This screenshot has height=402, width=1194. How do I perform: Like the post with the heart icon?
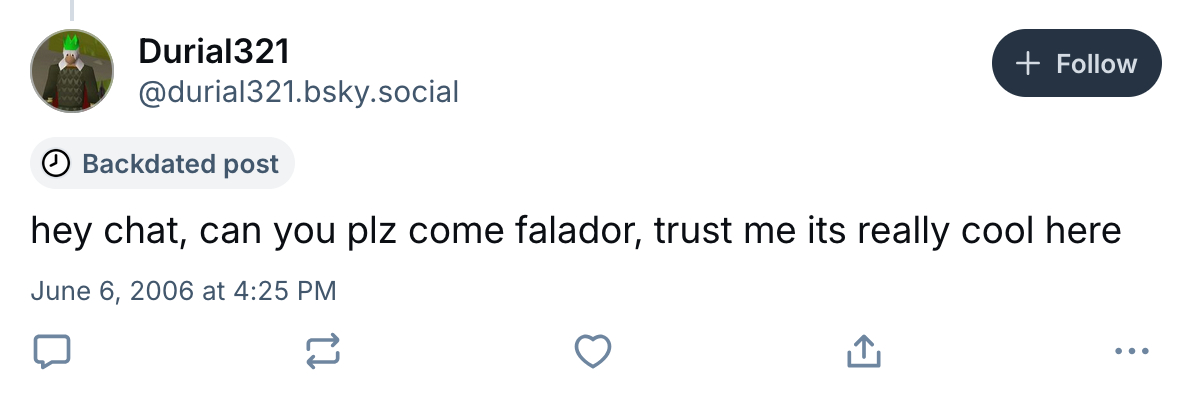(x=593, y=351)
